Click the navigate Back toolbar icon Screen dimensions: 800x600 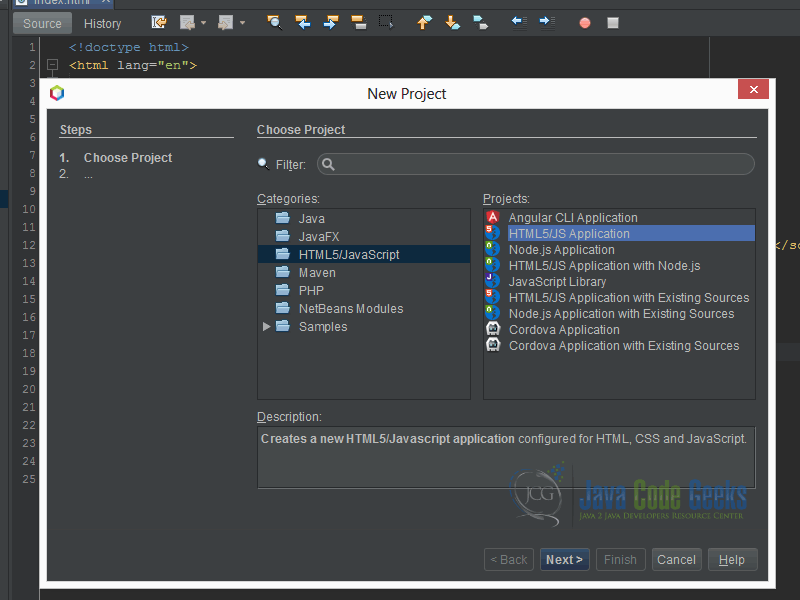click(x=187, y=22)
